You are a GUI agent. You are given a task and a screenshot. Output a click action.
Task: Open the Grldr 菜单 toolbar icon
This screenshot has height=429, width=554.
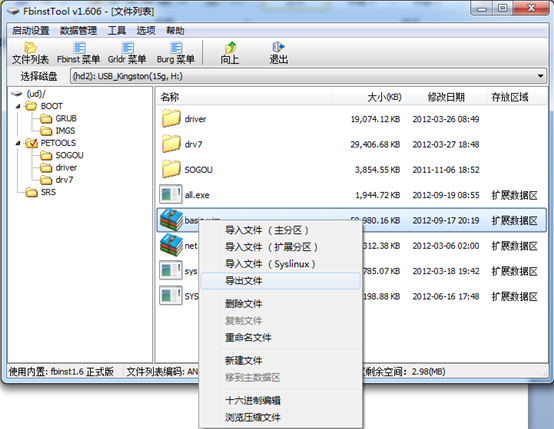point(127,53)
